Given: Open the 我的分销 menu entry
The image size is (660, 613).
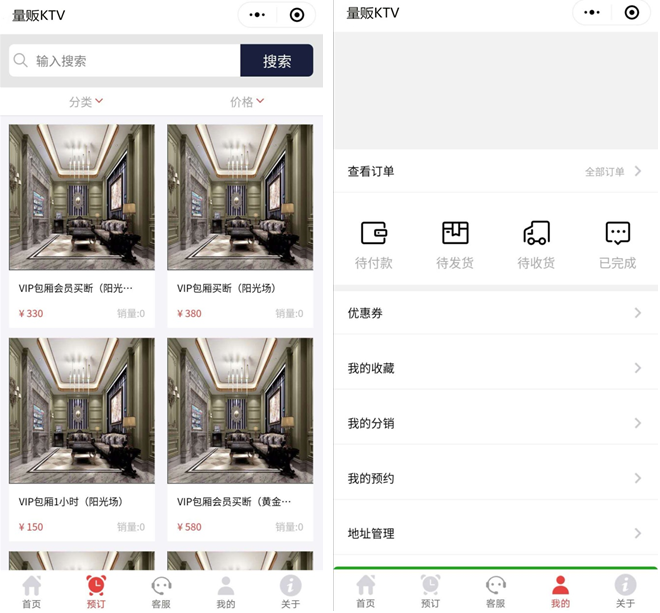Looking at the screenshot, I should coord(495,423).
